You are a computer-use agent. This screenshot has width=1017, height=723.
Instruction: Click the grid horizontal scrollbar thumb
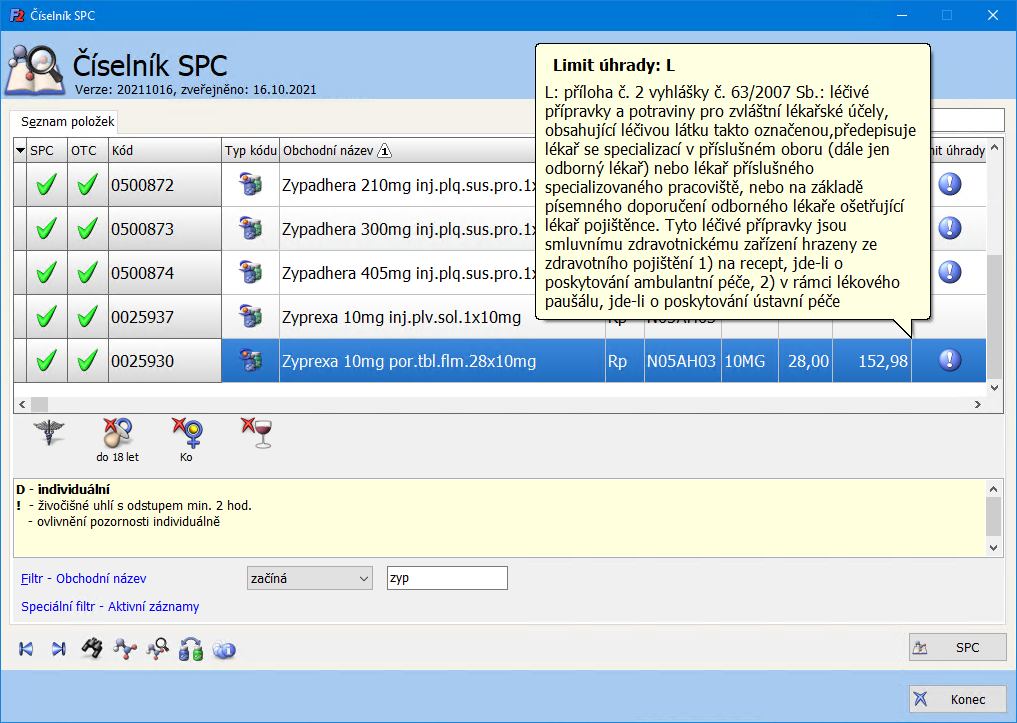point(40,404)
